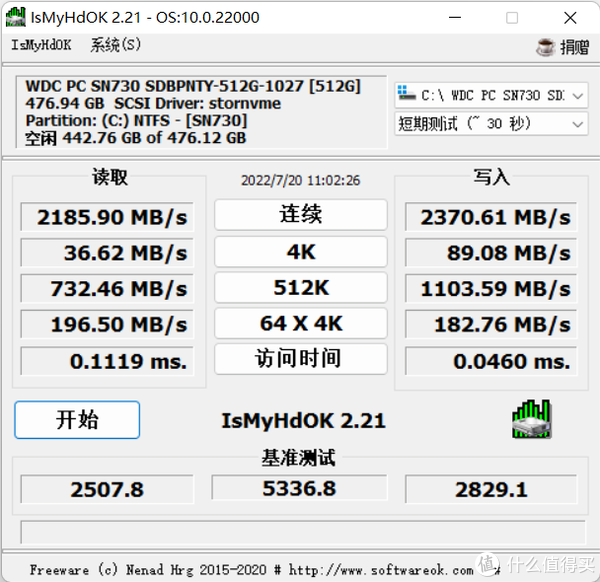
Task: Click the 开始 start button
Action: click(77, 420)
